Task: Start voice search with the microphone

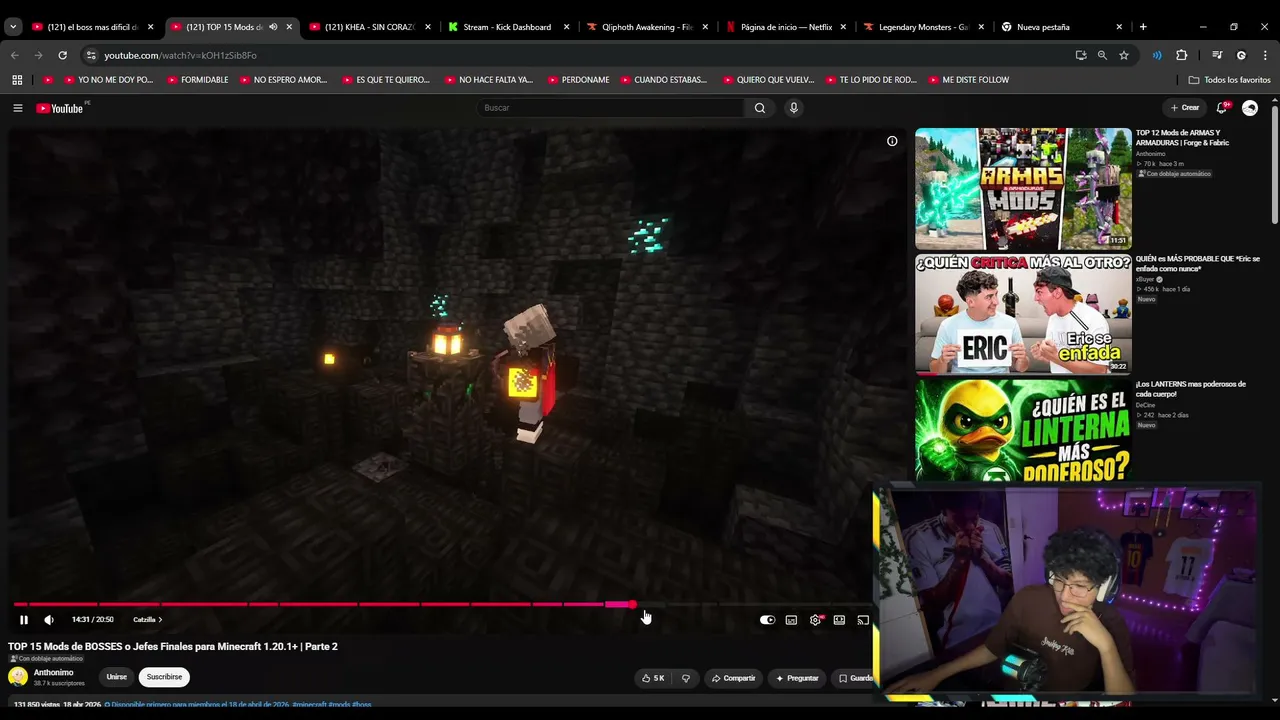Action: 794,108
